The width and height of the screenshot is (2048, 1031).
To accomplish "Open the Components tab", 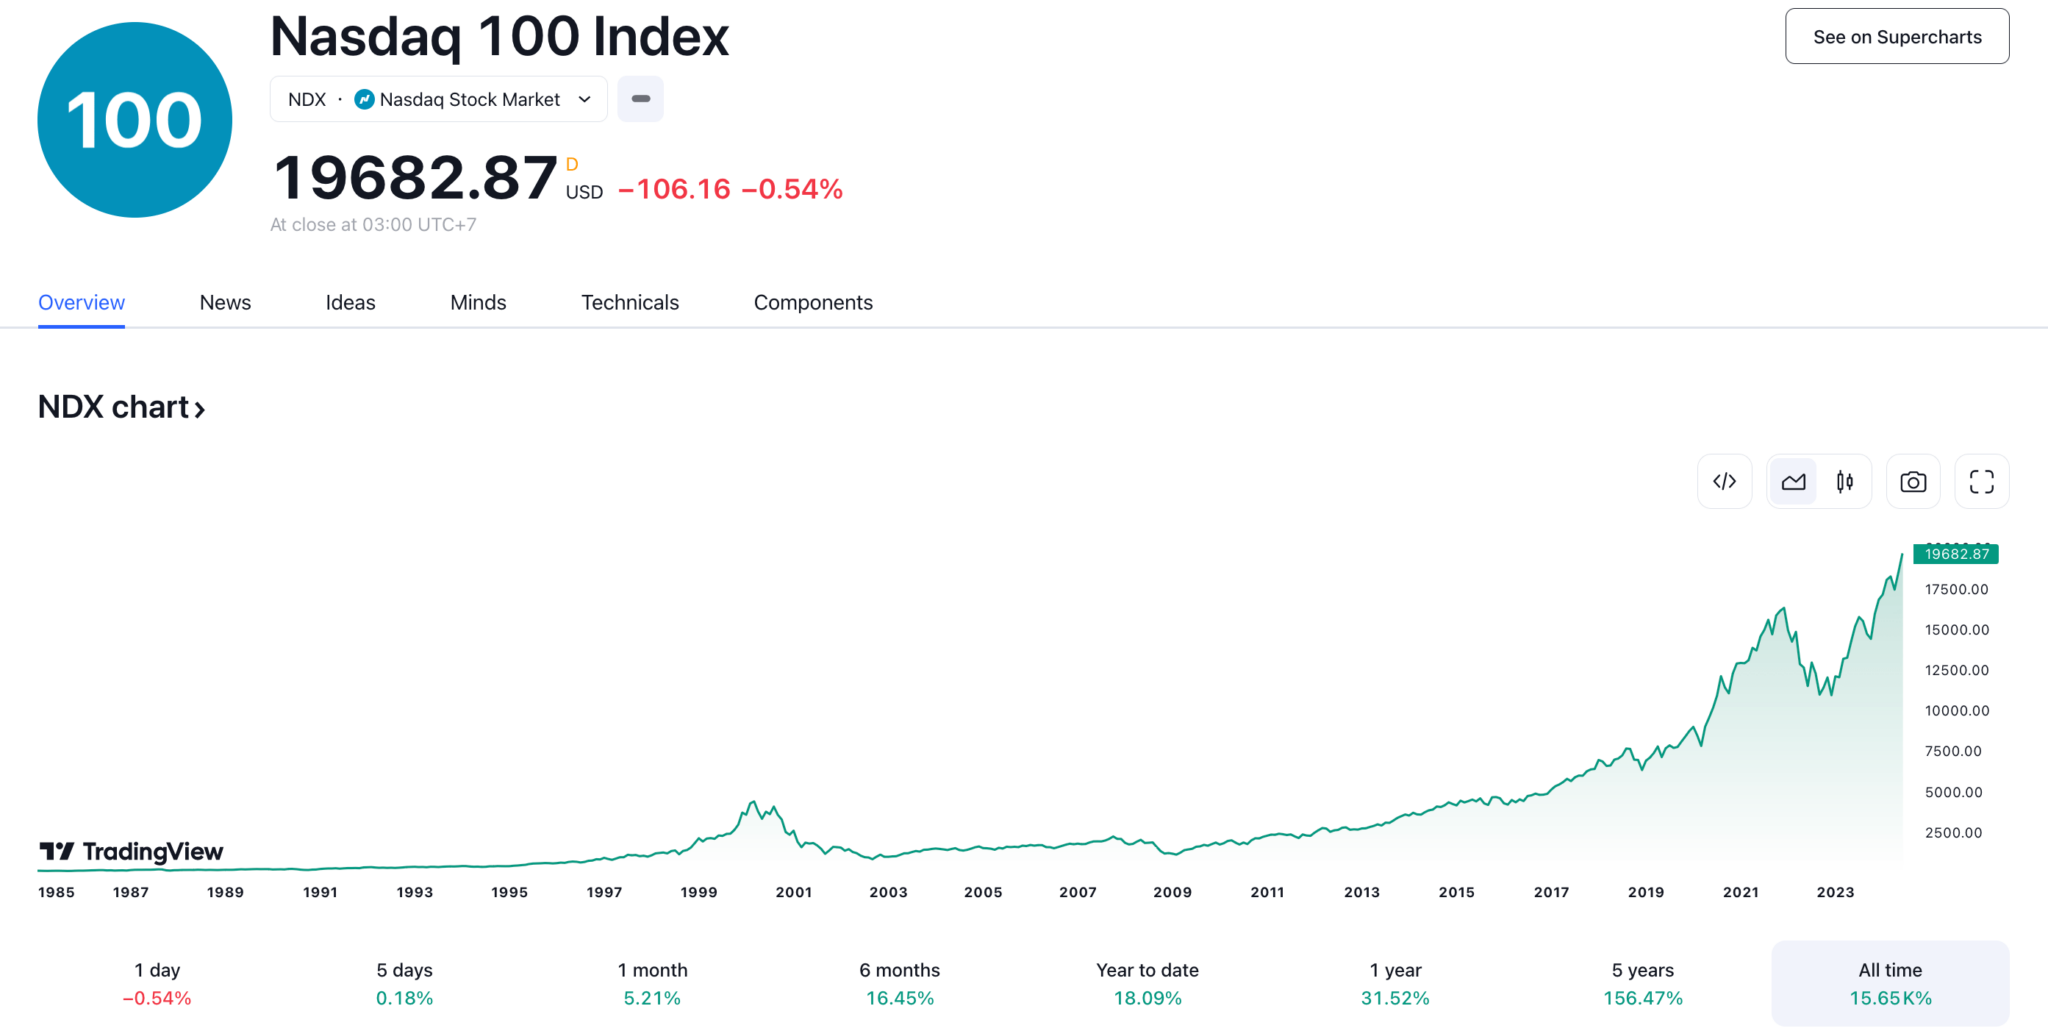I will pyautogui.click(x=813, y=302).
